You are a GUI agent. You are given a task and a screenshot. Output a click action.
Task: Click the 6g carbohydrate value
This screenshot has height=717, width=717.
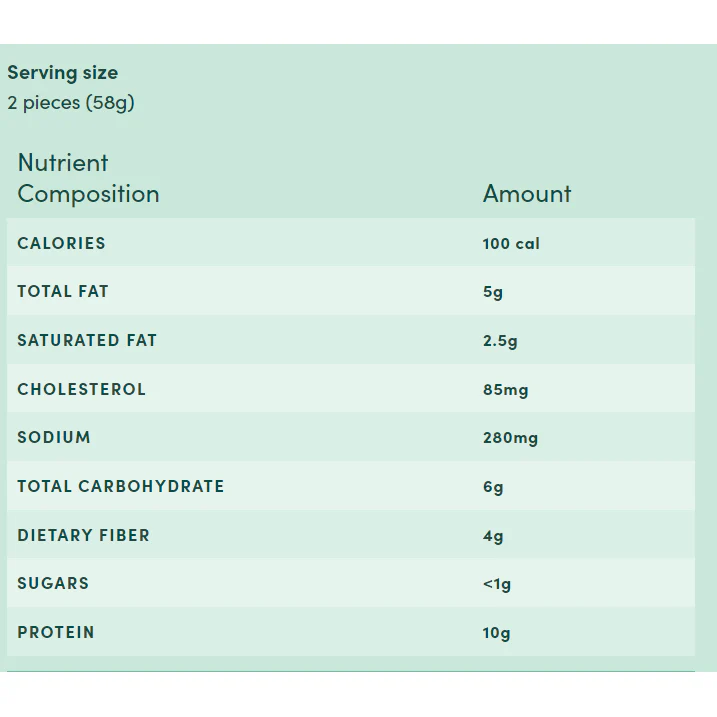click(x=493, y=488)
